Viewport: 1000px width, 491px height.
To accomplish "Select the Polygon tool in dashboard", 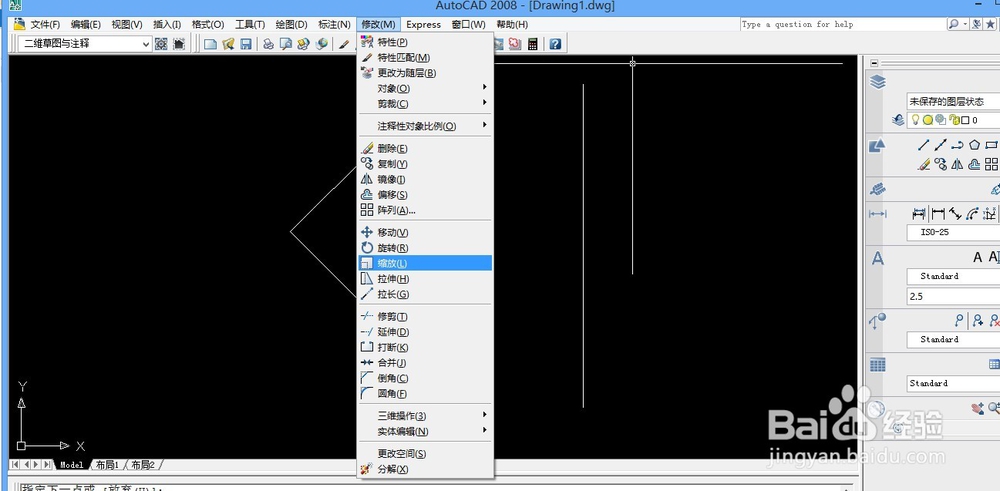I will point(974,145).
